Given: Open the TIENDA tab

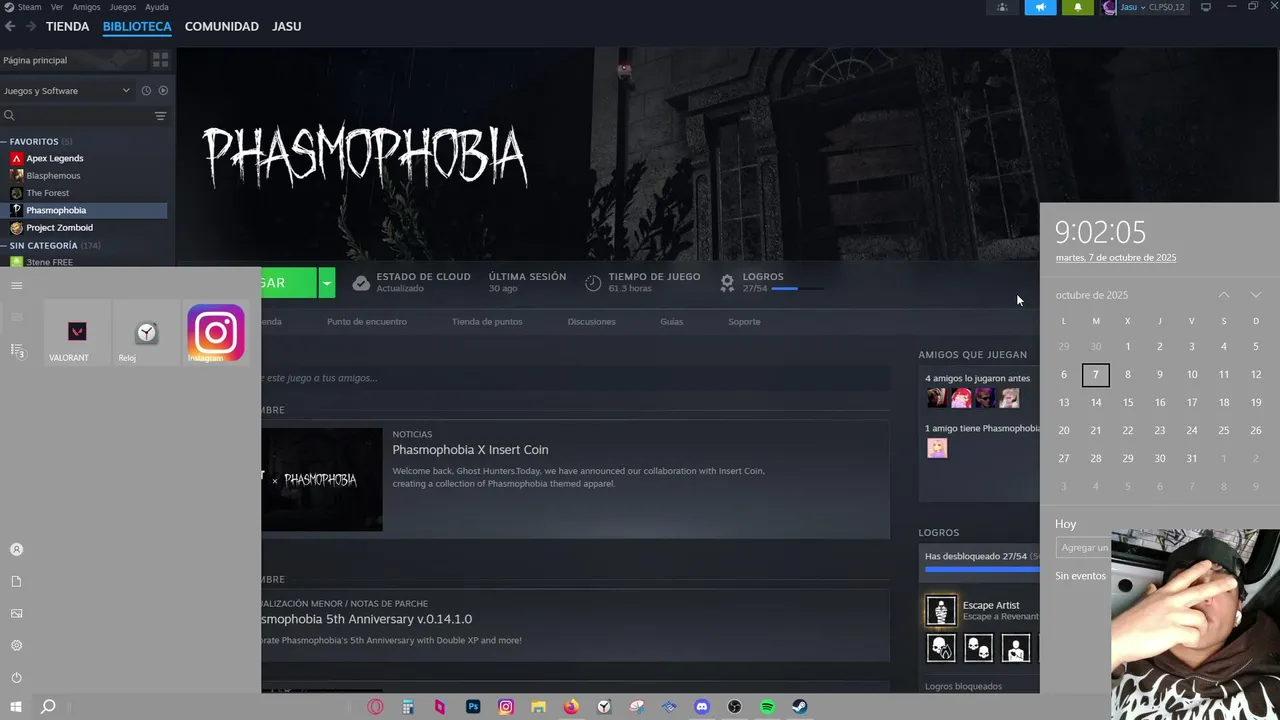Looking at the screenshot, I should [67, 26].
